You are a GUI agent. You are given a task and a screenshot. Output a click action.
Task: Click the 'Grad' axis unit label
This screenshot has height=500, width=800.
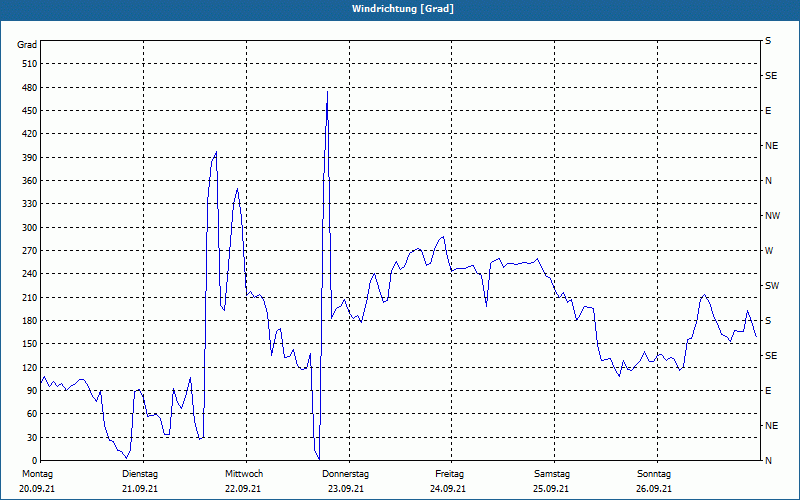27,45
